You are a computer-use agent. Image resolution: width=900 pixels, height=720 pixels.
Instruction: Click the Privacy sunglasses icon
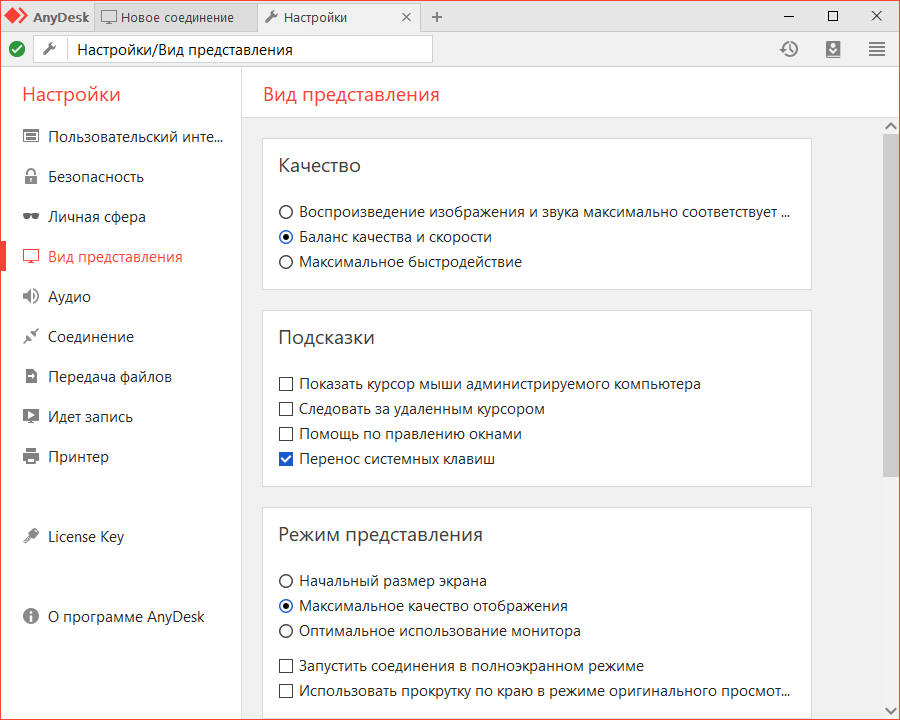point(31,217)
